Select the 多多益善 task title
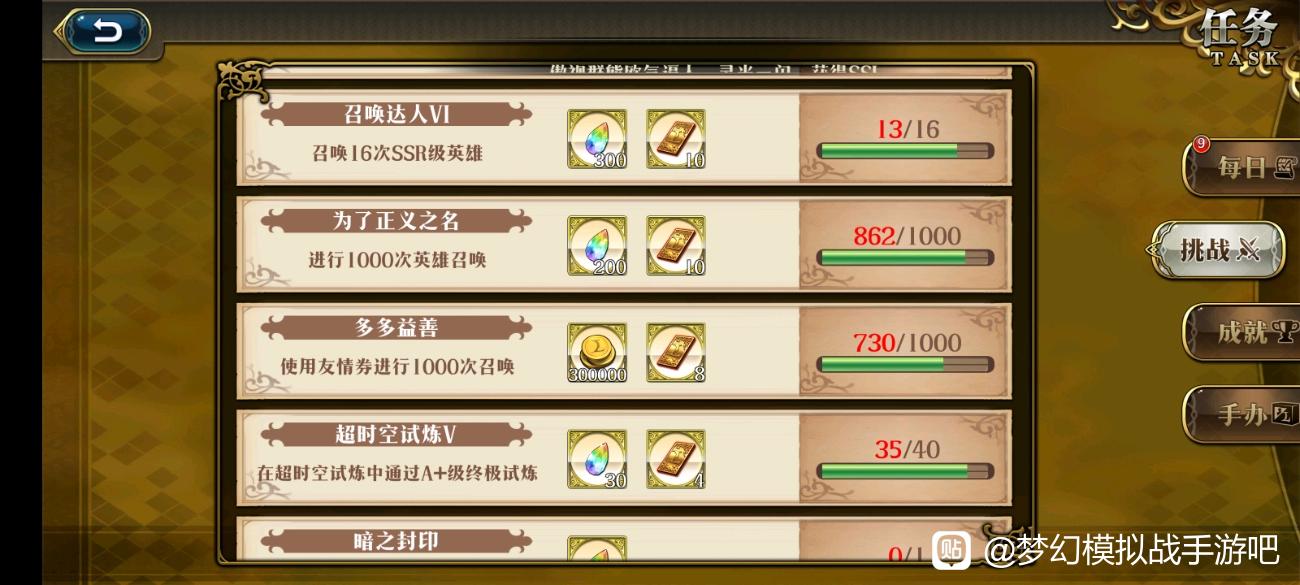The width and height of the screenshot is (1300, 585). tap(397, 327)
